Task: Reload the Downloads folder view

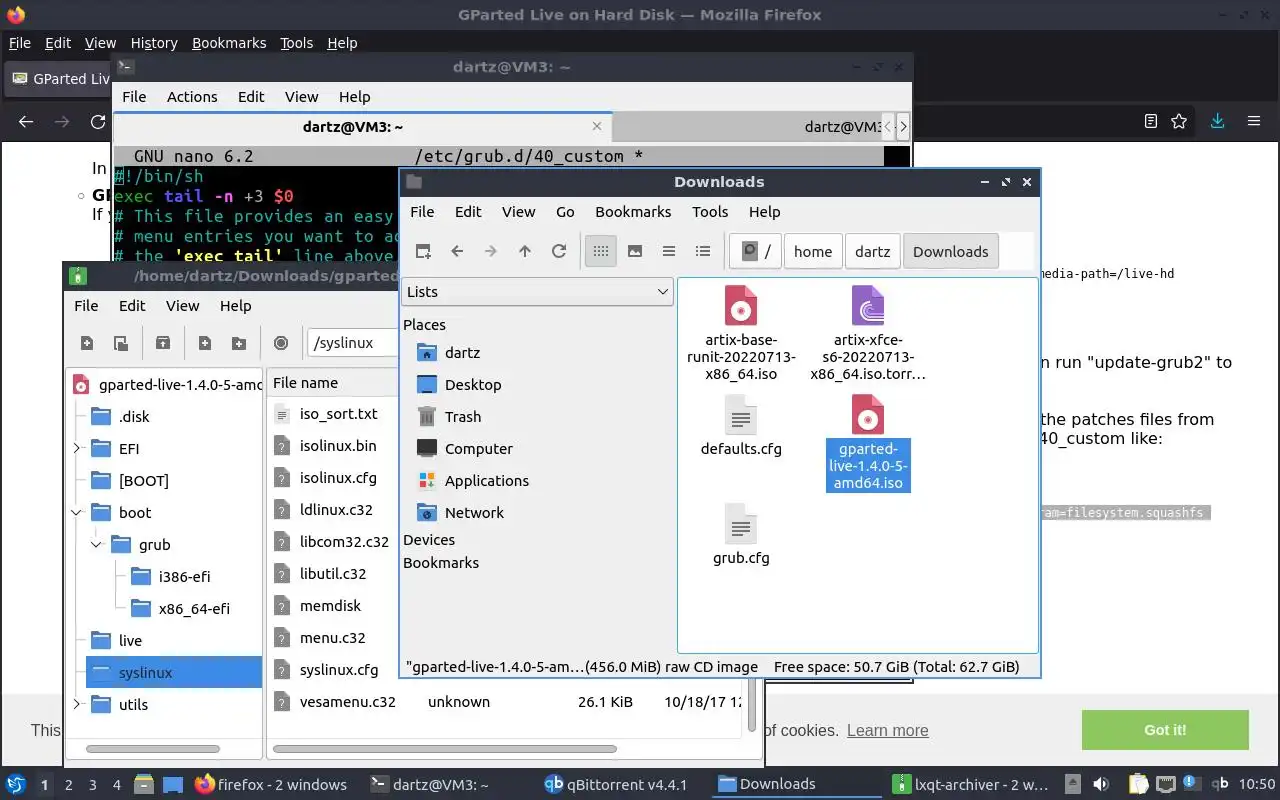Action: [x=559, y=251]
